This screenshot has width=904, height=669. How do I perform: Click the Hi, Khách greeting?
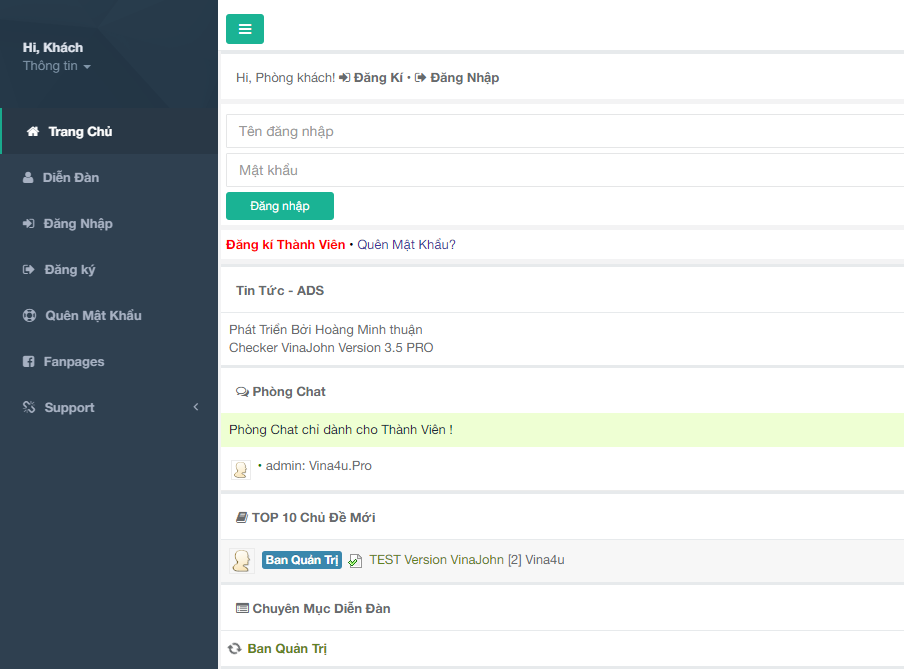pyautogui.click(x=52, y=47)
